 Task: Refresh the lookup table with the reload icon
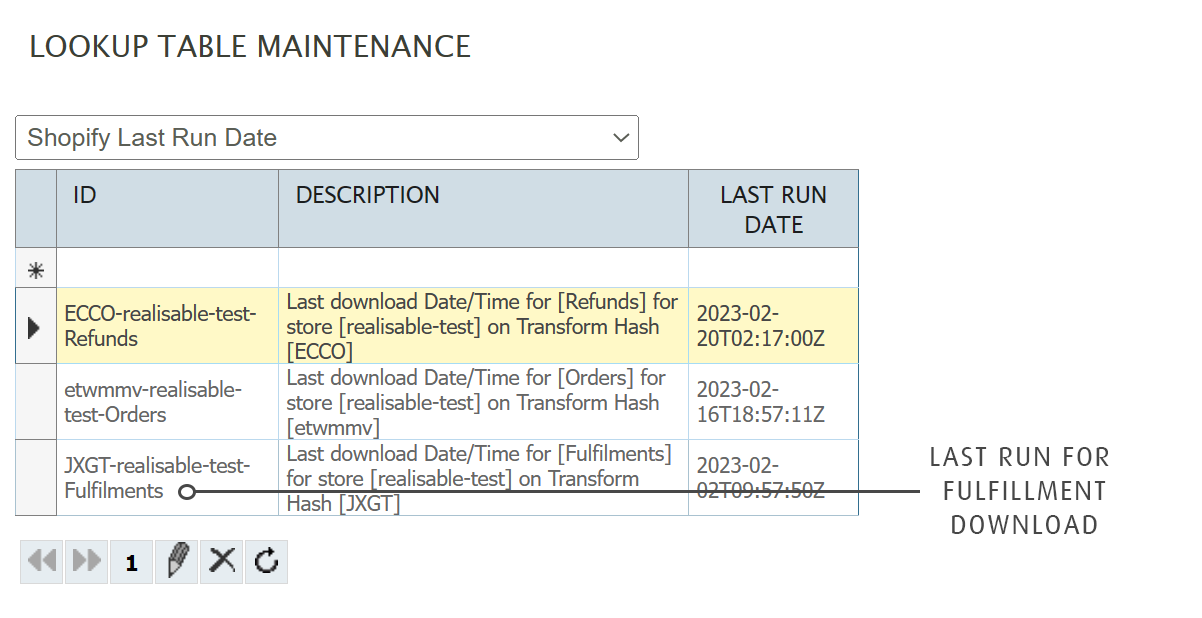click(x=266, y=561)
